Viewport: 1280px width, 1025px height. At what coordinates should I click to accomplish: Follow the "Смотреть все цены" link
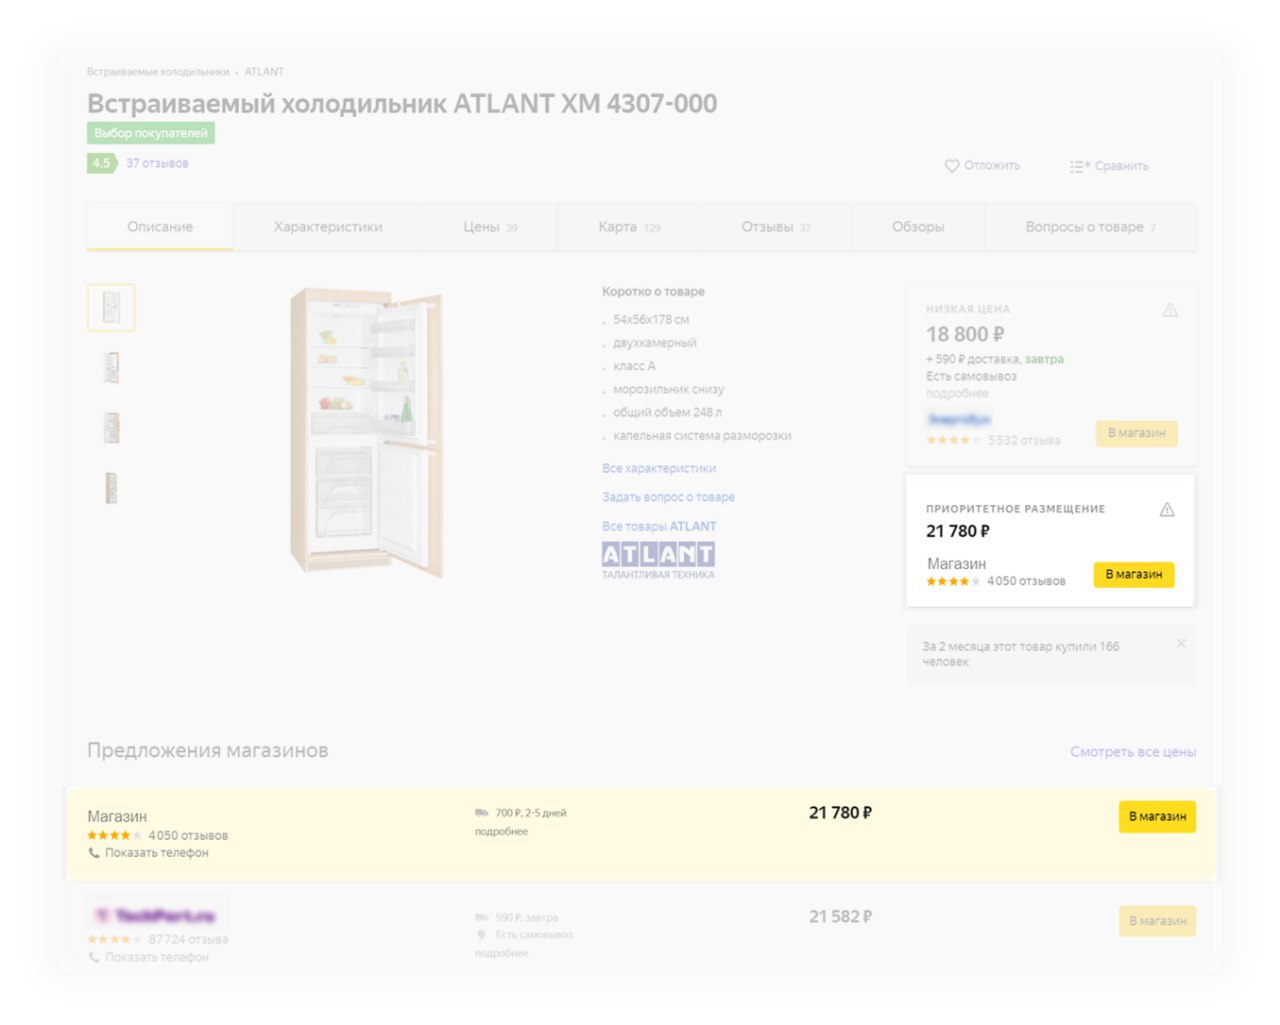coord(1133,752)
